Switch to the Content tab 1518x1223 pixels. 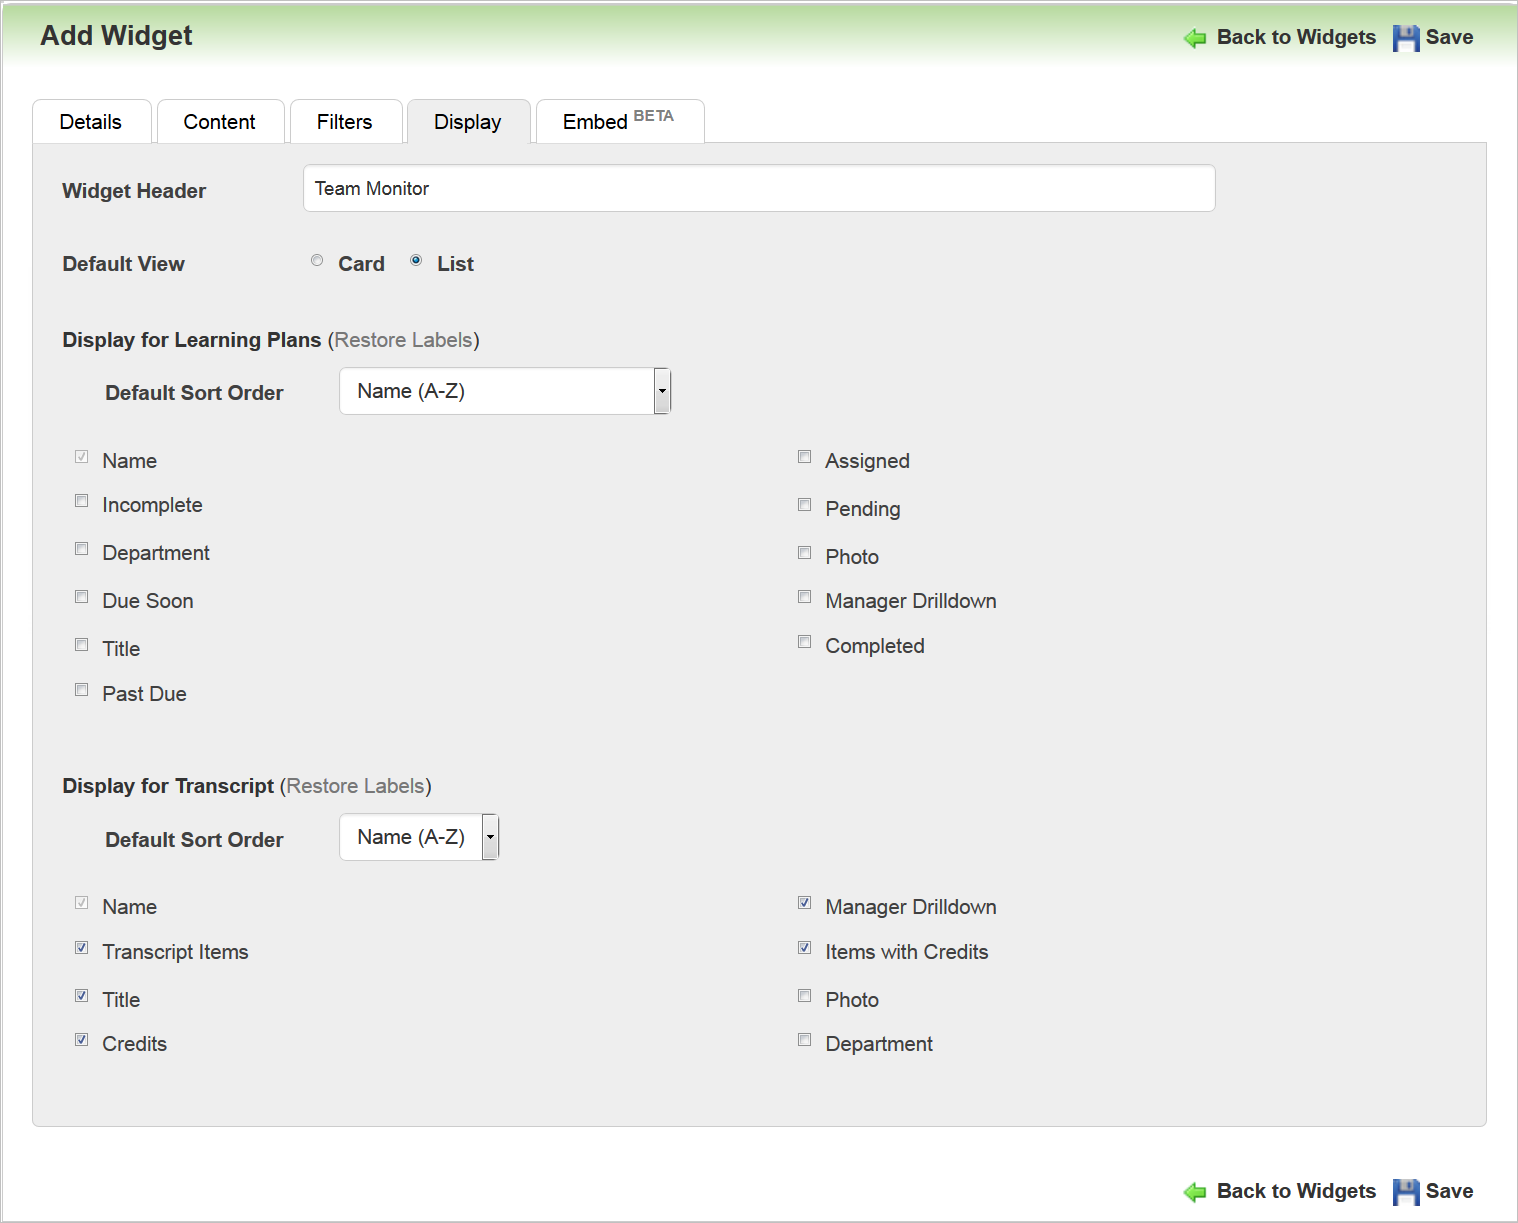tap(220, 122)
